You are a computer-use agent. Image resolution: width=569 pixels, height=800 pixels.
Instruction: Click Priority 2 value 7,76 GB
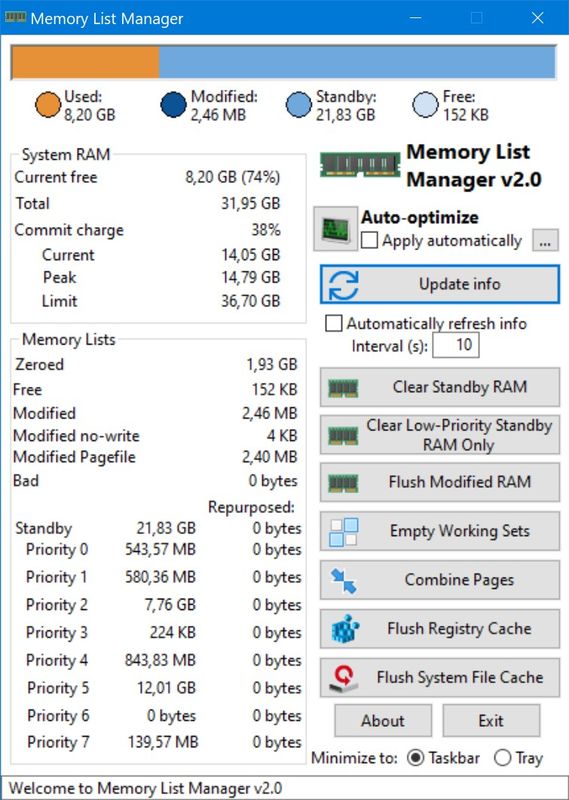point(170,605)
